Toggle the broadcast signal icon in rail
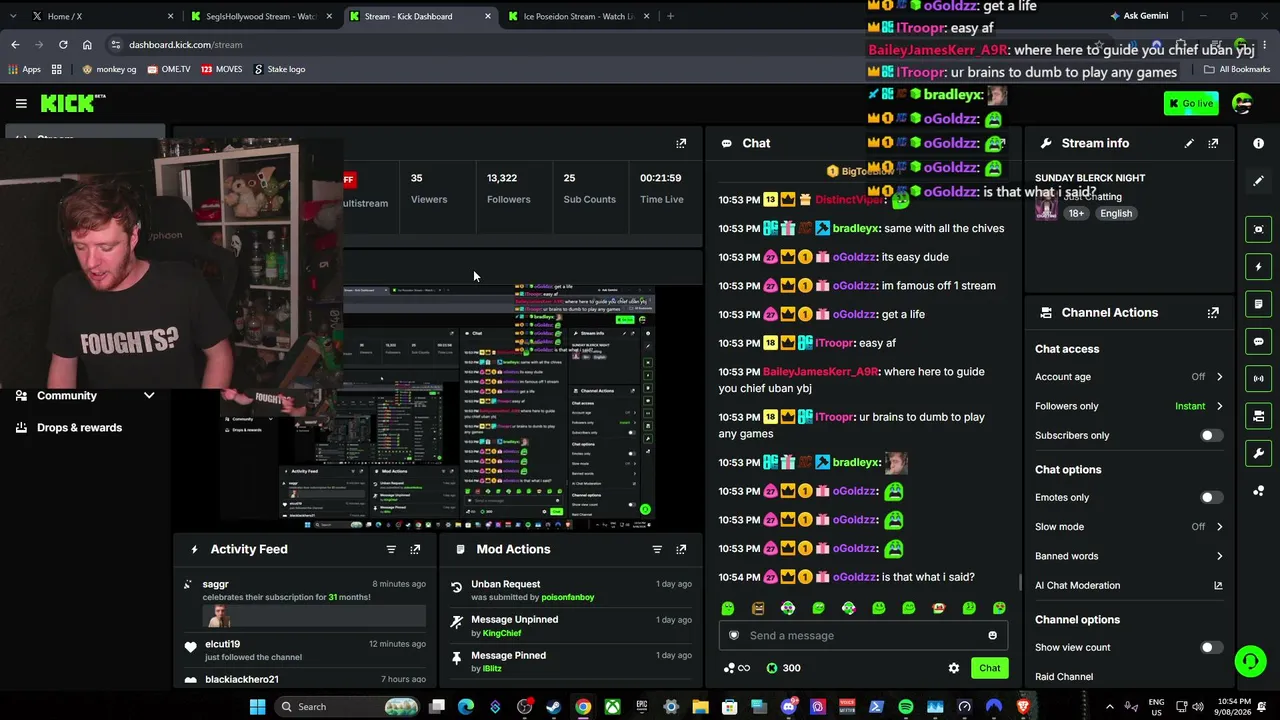Viewport: 1280px width, 720px height. (1259, 379)
